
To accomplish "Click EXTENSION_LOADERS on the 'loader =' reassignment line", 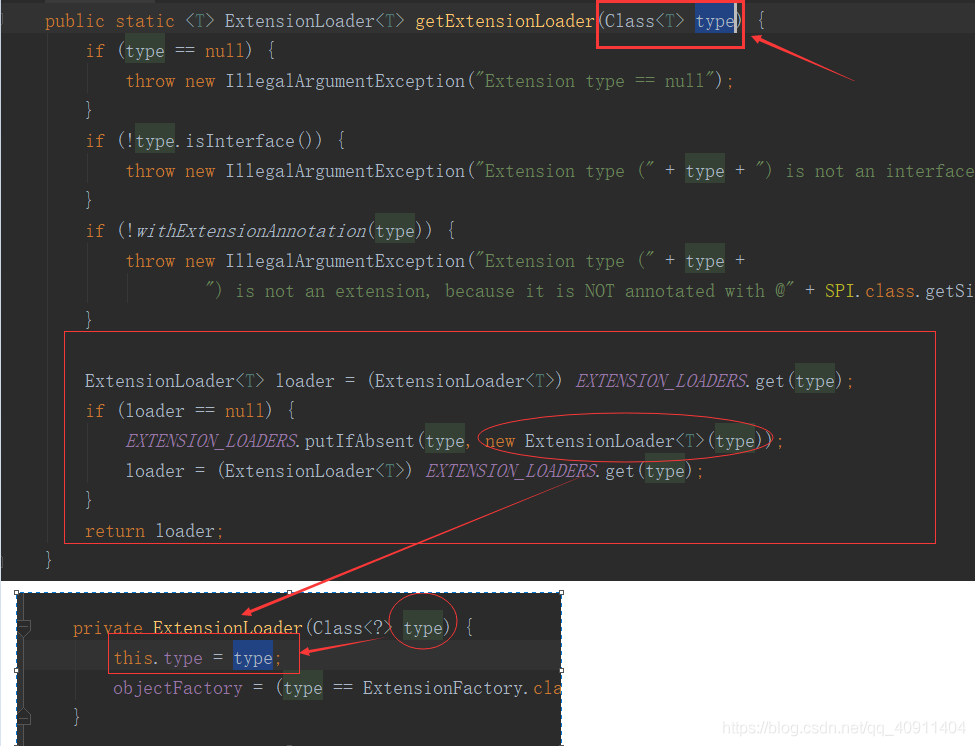I will tap(511, 471).
